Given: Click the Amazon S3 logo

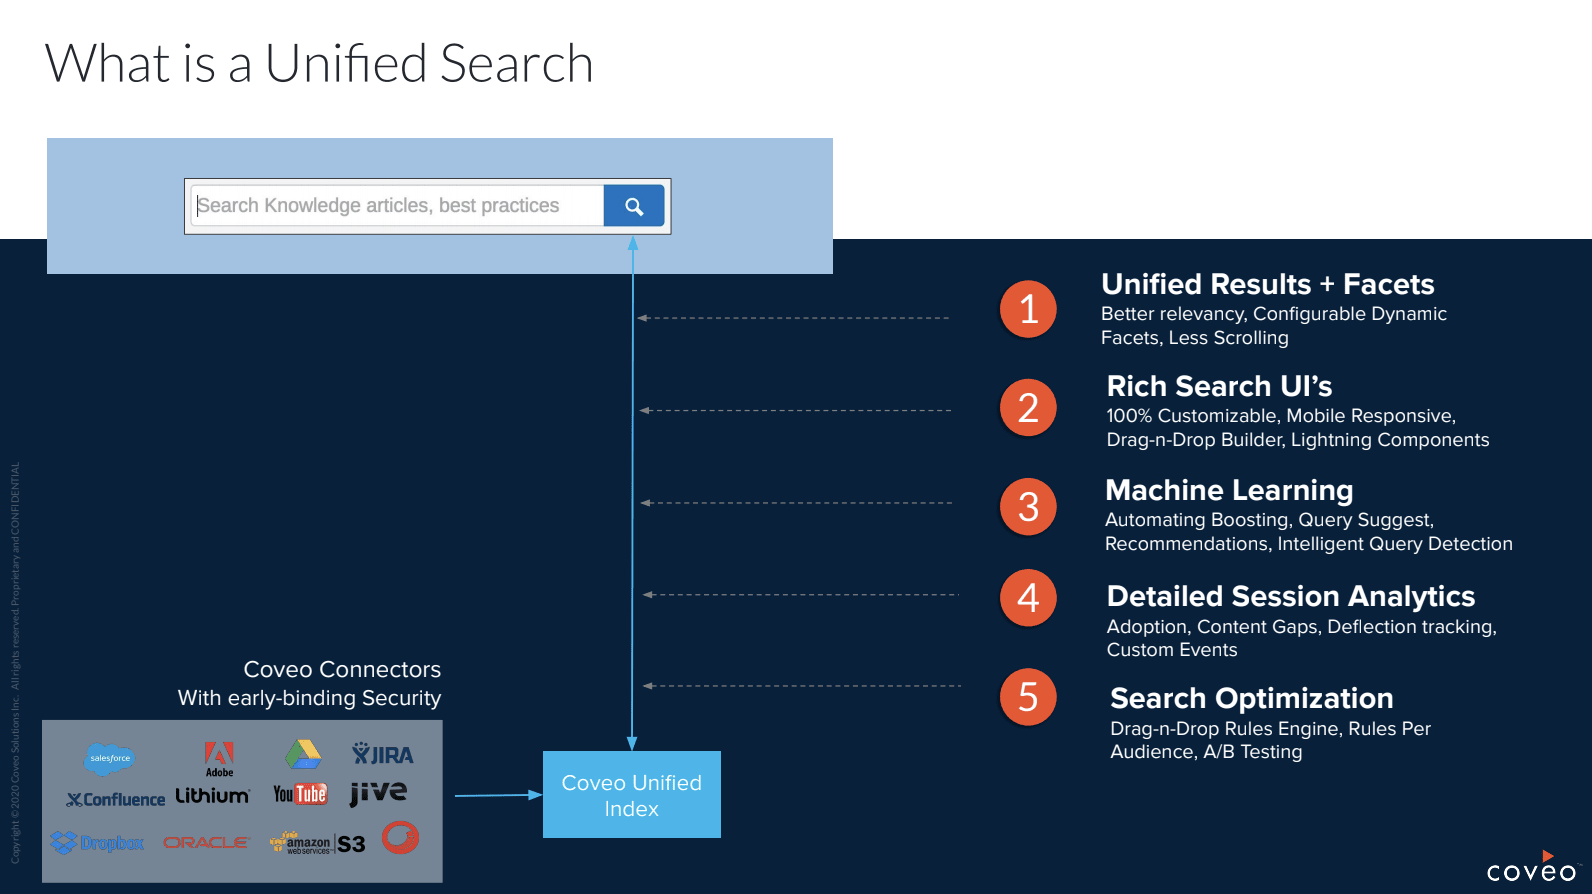Looking at the screenshot, I should tap(317, 843).
